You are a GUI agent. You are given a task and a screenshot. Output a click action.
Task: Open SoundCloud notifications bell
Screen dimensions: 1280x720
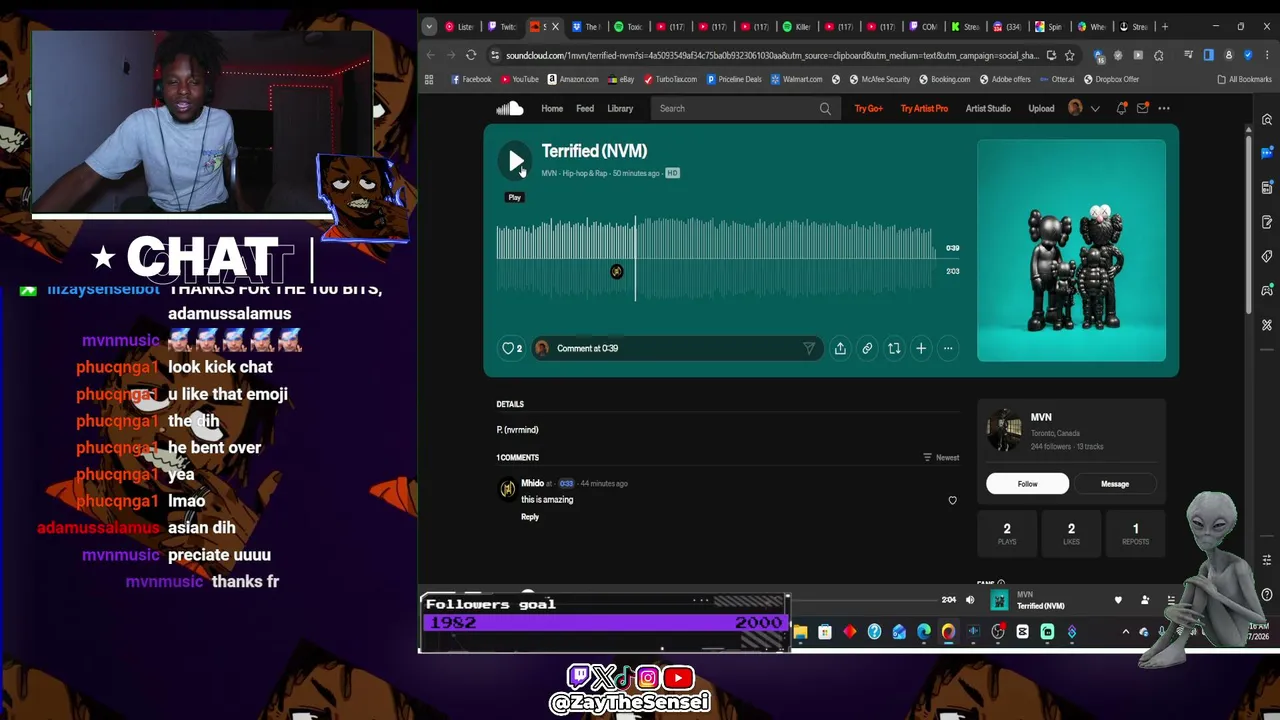1122,108
